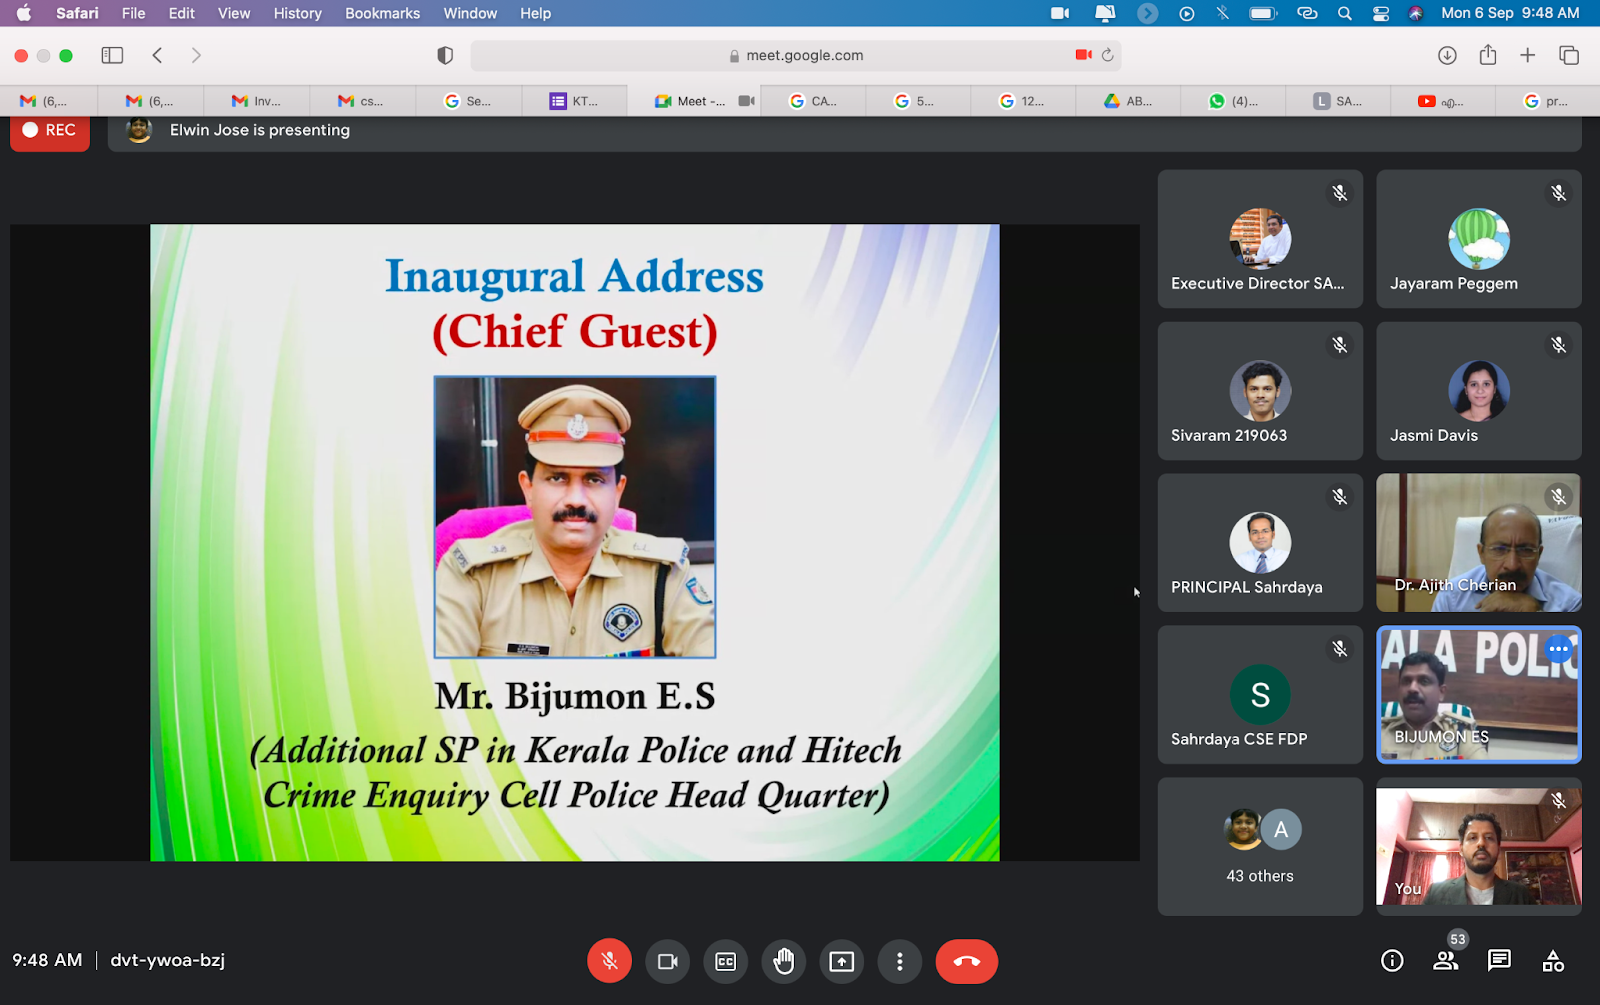1600x1005 pixels.
Task: Click the battery status icon
Action: (1263, 13)
